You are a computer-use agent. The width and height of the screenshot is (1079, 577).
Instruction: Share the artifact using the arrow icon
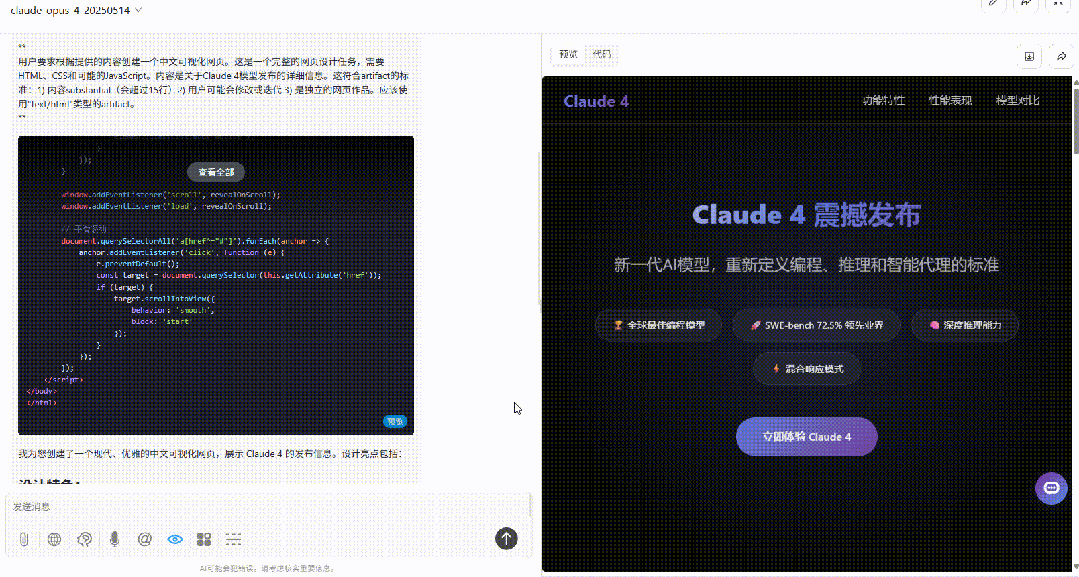point(1062,56)
